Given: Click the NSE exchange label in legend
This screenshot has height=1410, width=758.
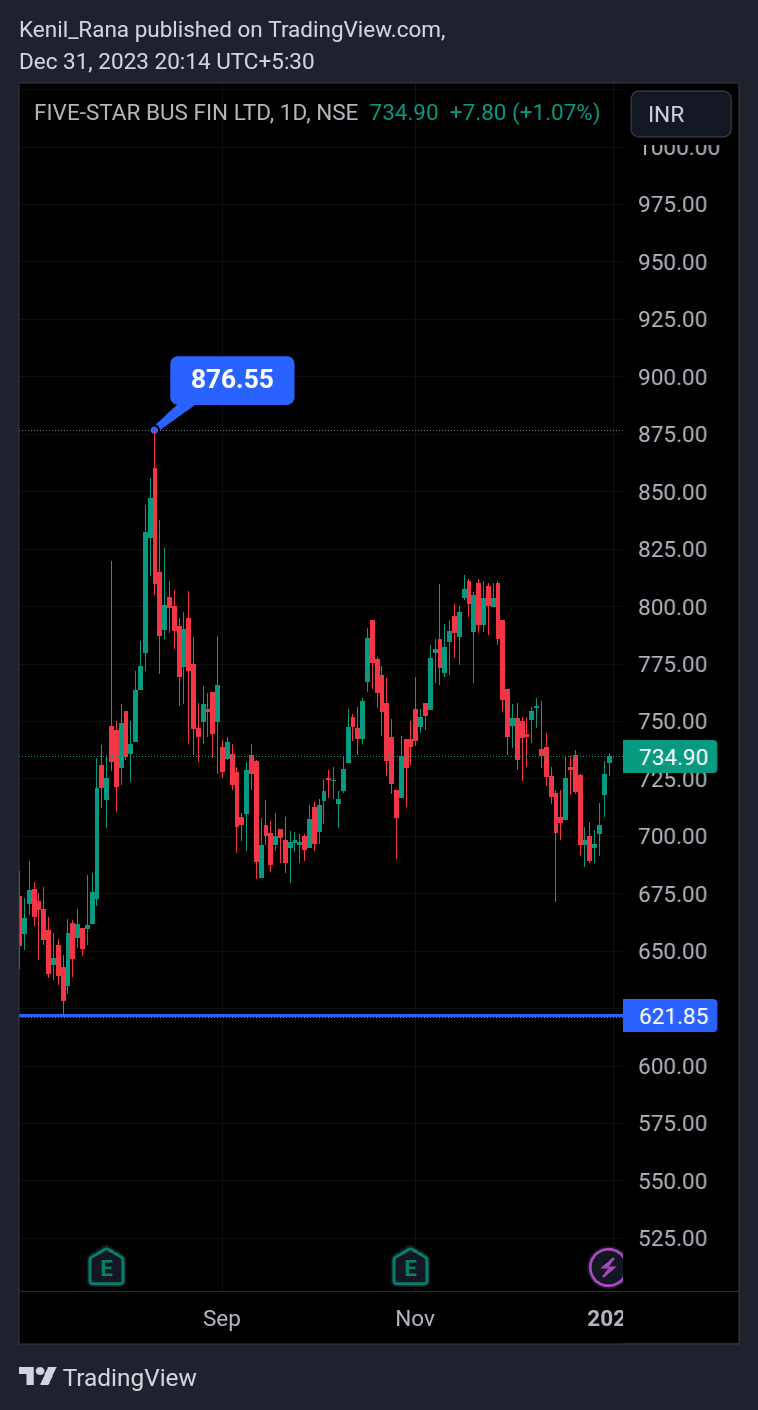Looking at the screenshot, I should point(337,113).
